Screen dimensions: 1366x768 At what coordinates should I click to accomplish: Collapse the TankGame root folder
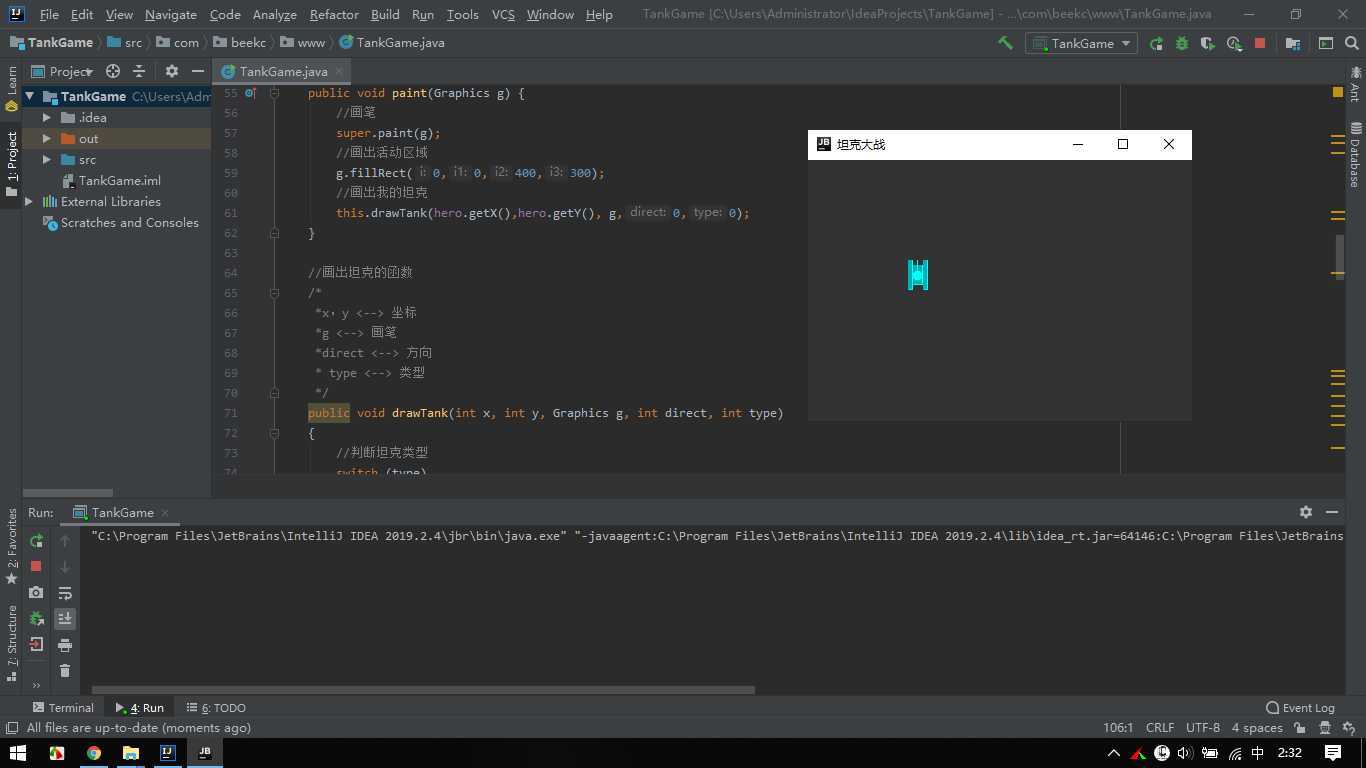[30, 97]
